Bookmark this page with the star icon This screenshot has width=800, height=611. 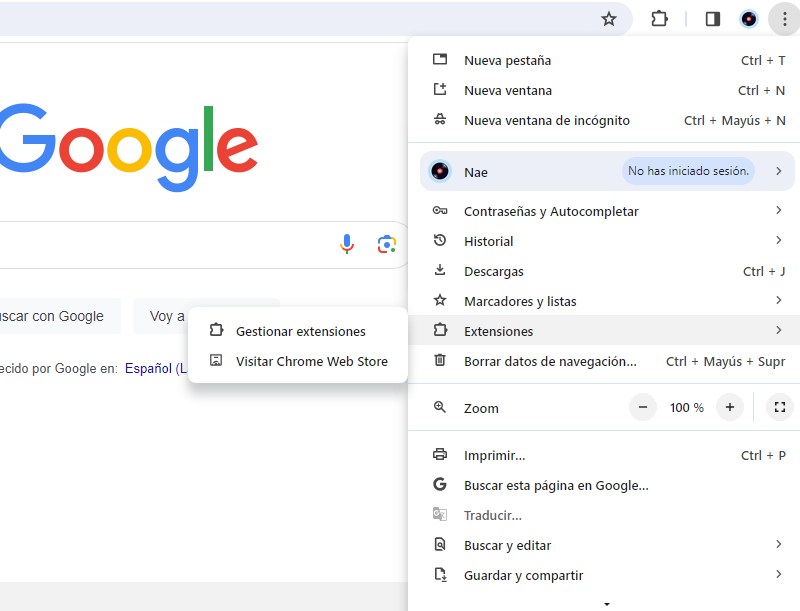609,18
